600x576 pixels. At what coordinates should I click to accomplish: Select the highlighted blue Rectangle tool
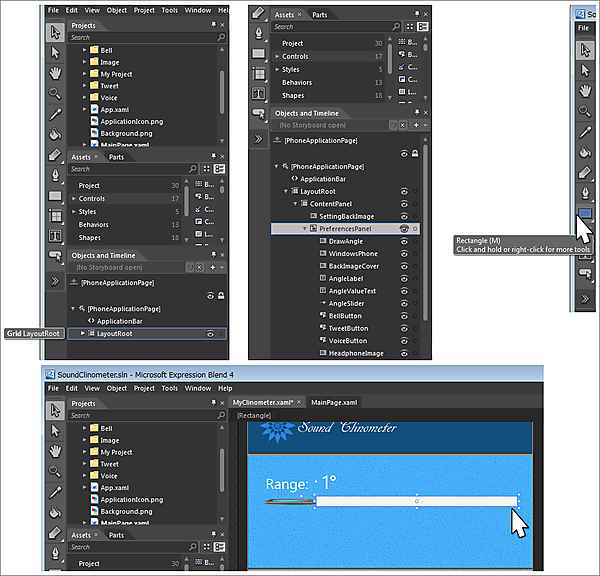tap(585, 215)
